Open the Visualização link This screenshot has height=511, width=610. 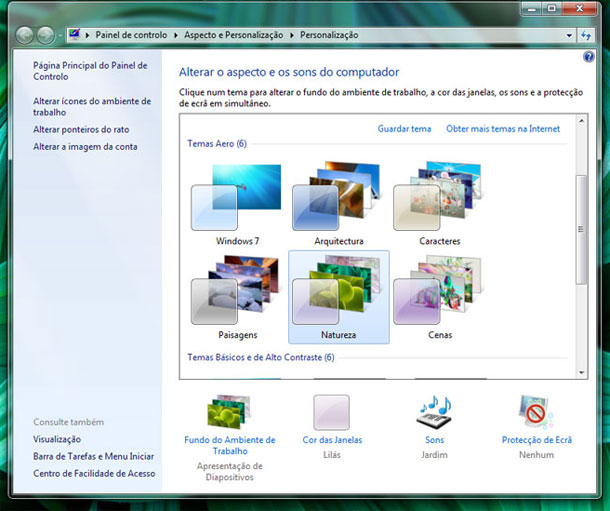coord(57,439)
